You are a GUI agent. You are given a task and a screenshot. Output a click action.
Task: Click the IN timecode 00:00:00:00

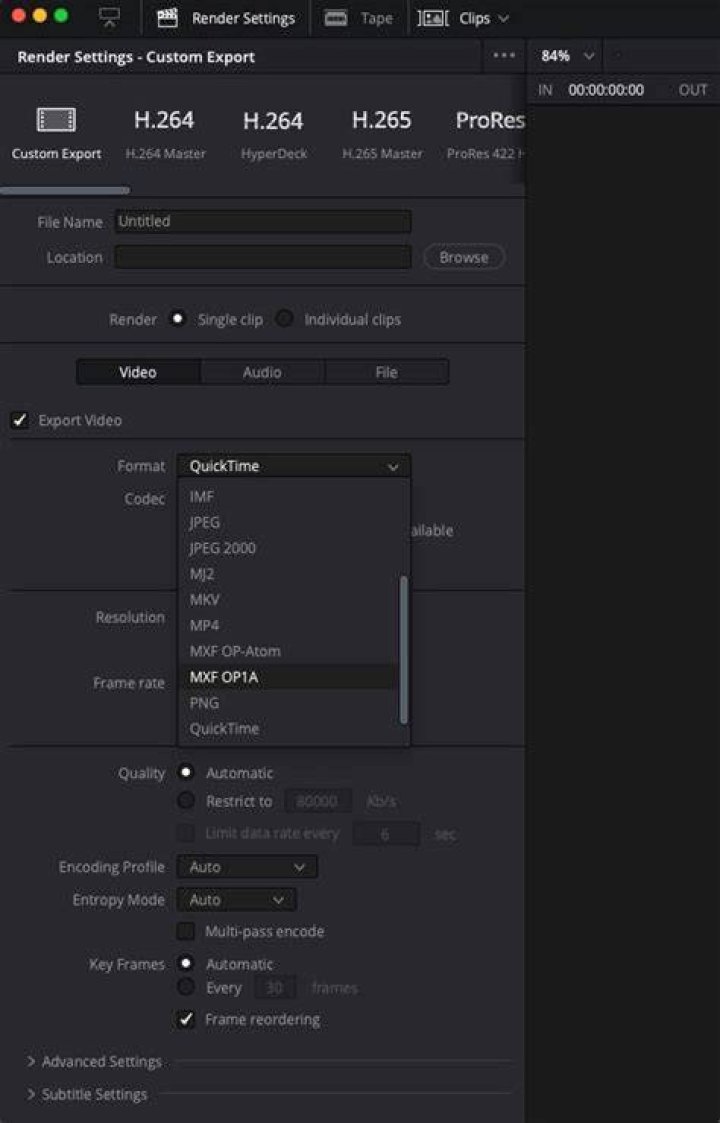[x=605, y=90]
